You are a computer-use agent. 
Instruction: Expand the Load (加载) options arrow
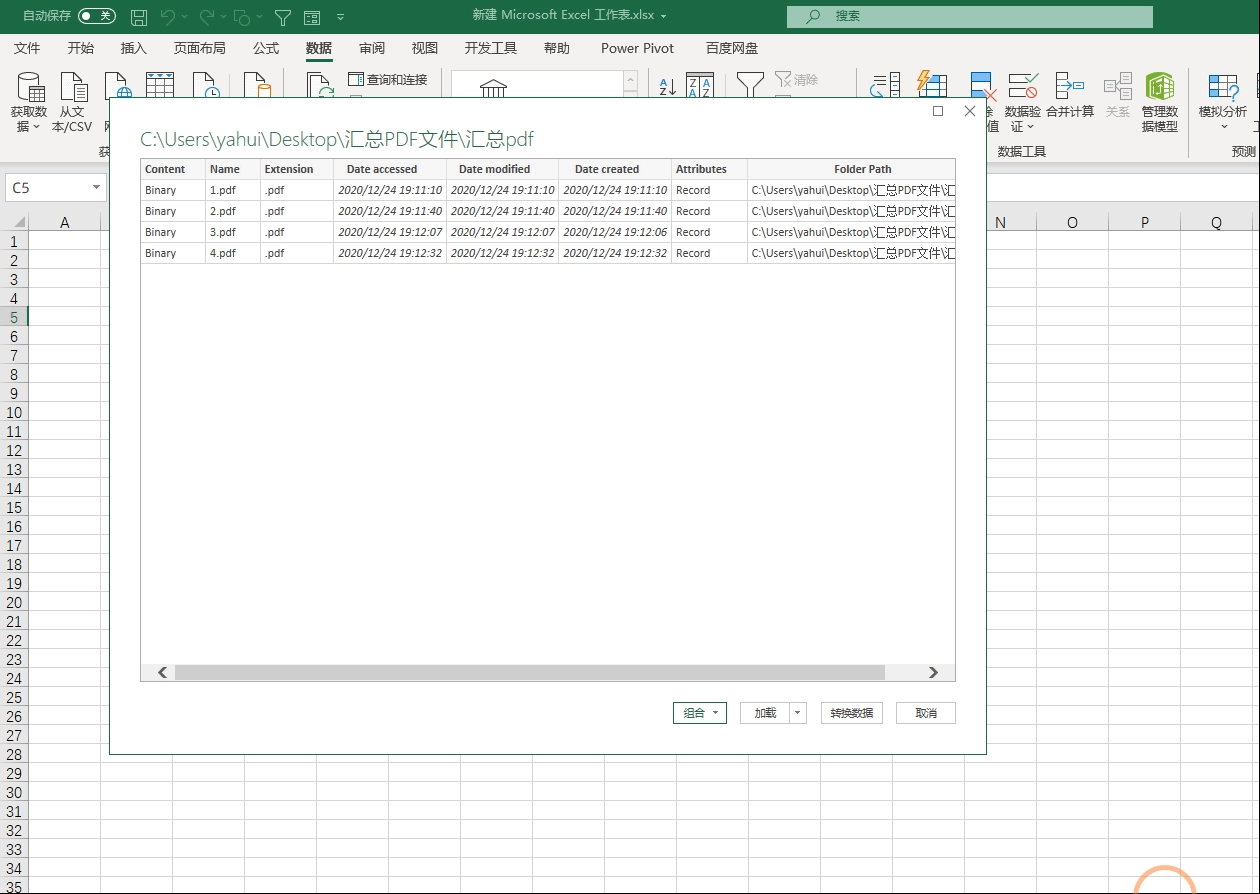pos(798,713)
